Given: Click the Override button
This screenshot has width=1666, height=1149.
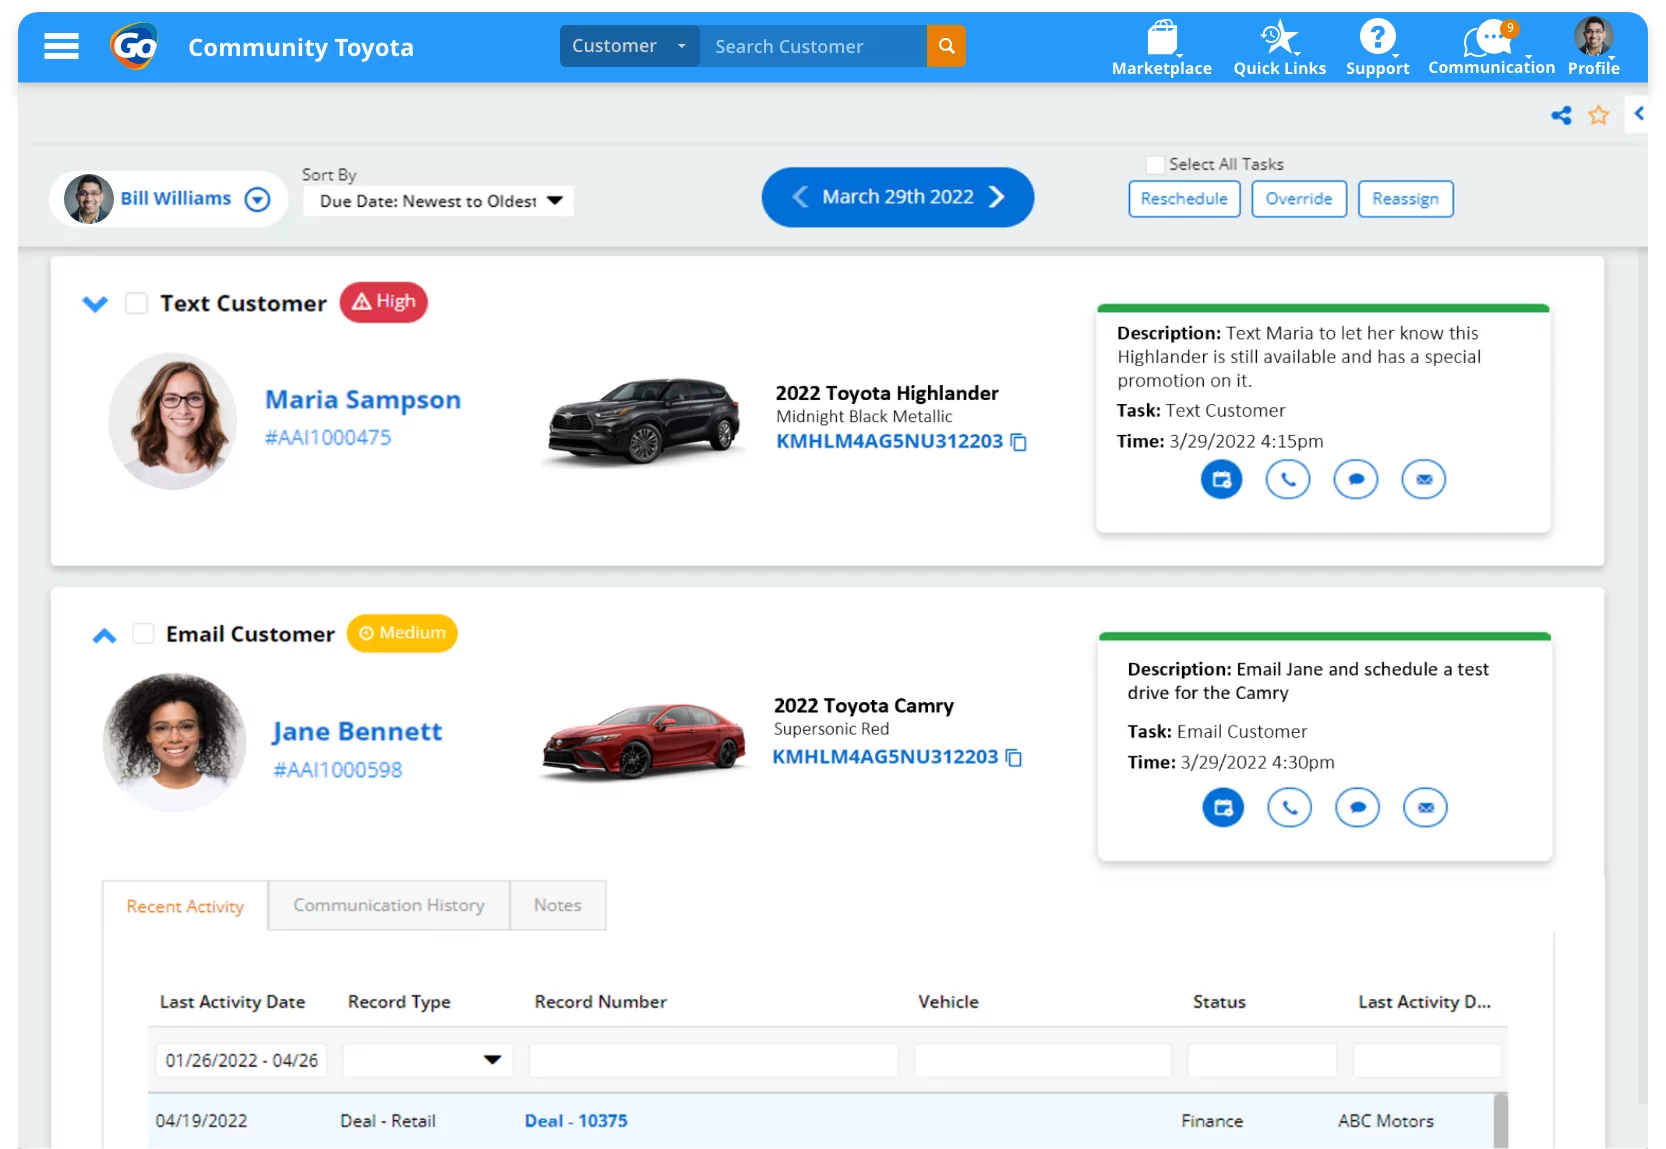Looking at the screenshot, I should tap(1298, 199).
